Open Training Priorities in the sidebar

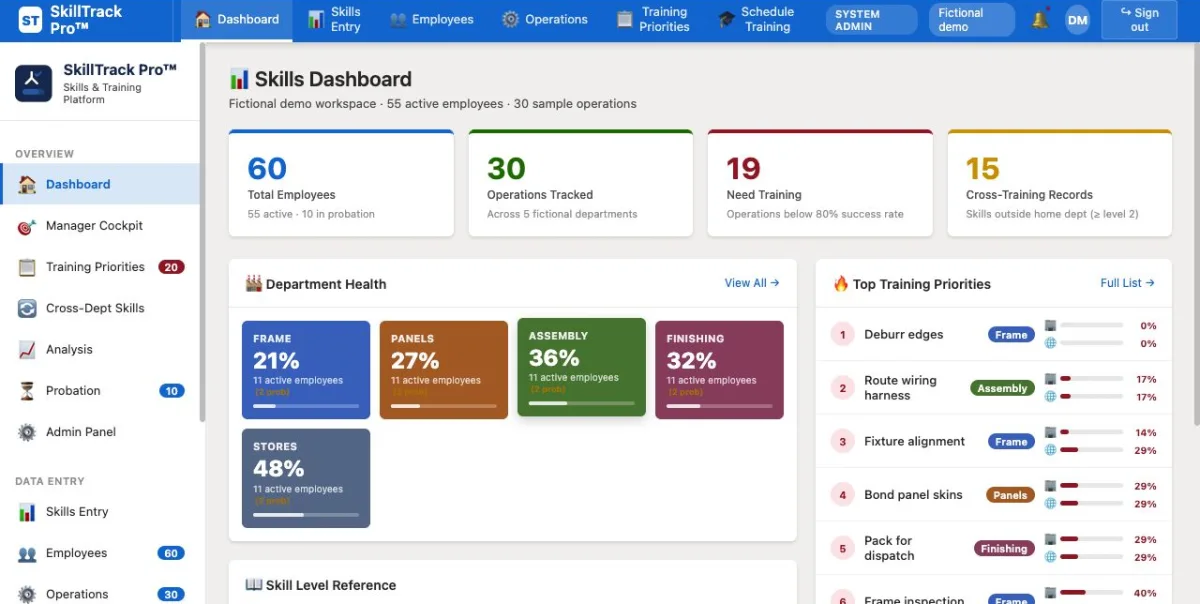click(100, 267)
